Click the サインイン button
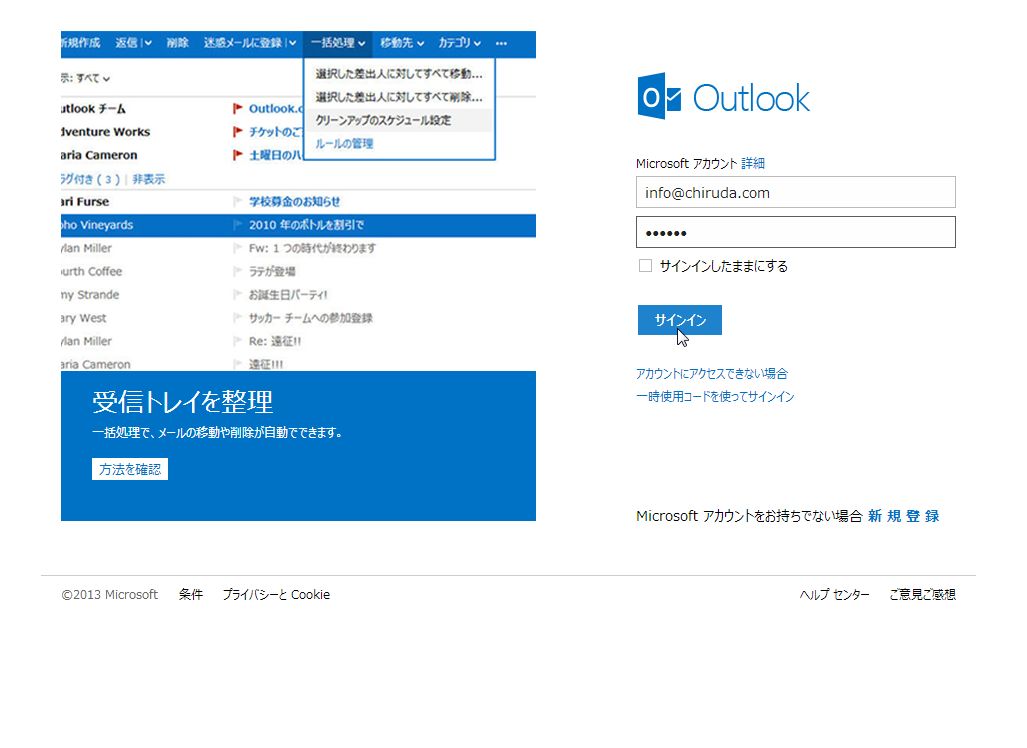Screen dimensions: 1027x748 pyautogui.click(x=680, y=320)
